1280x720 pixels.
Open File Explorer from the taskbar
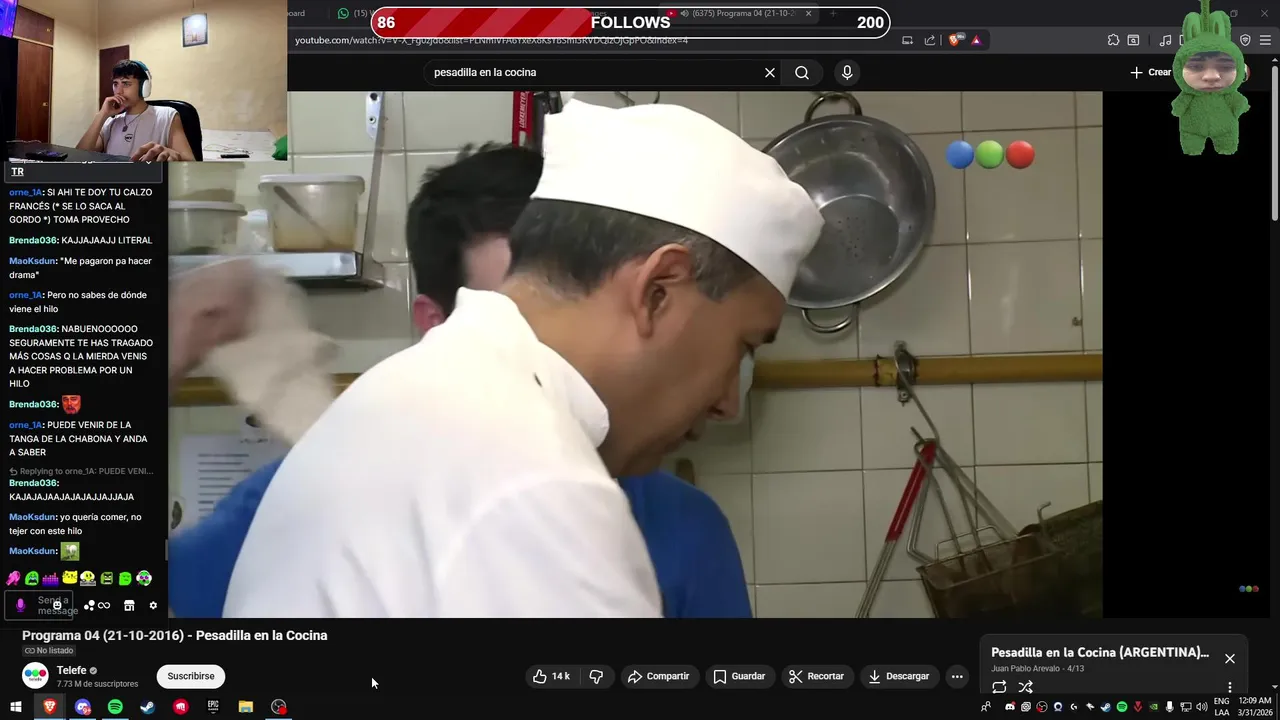246,707
